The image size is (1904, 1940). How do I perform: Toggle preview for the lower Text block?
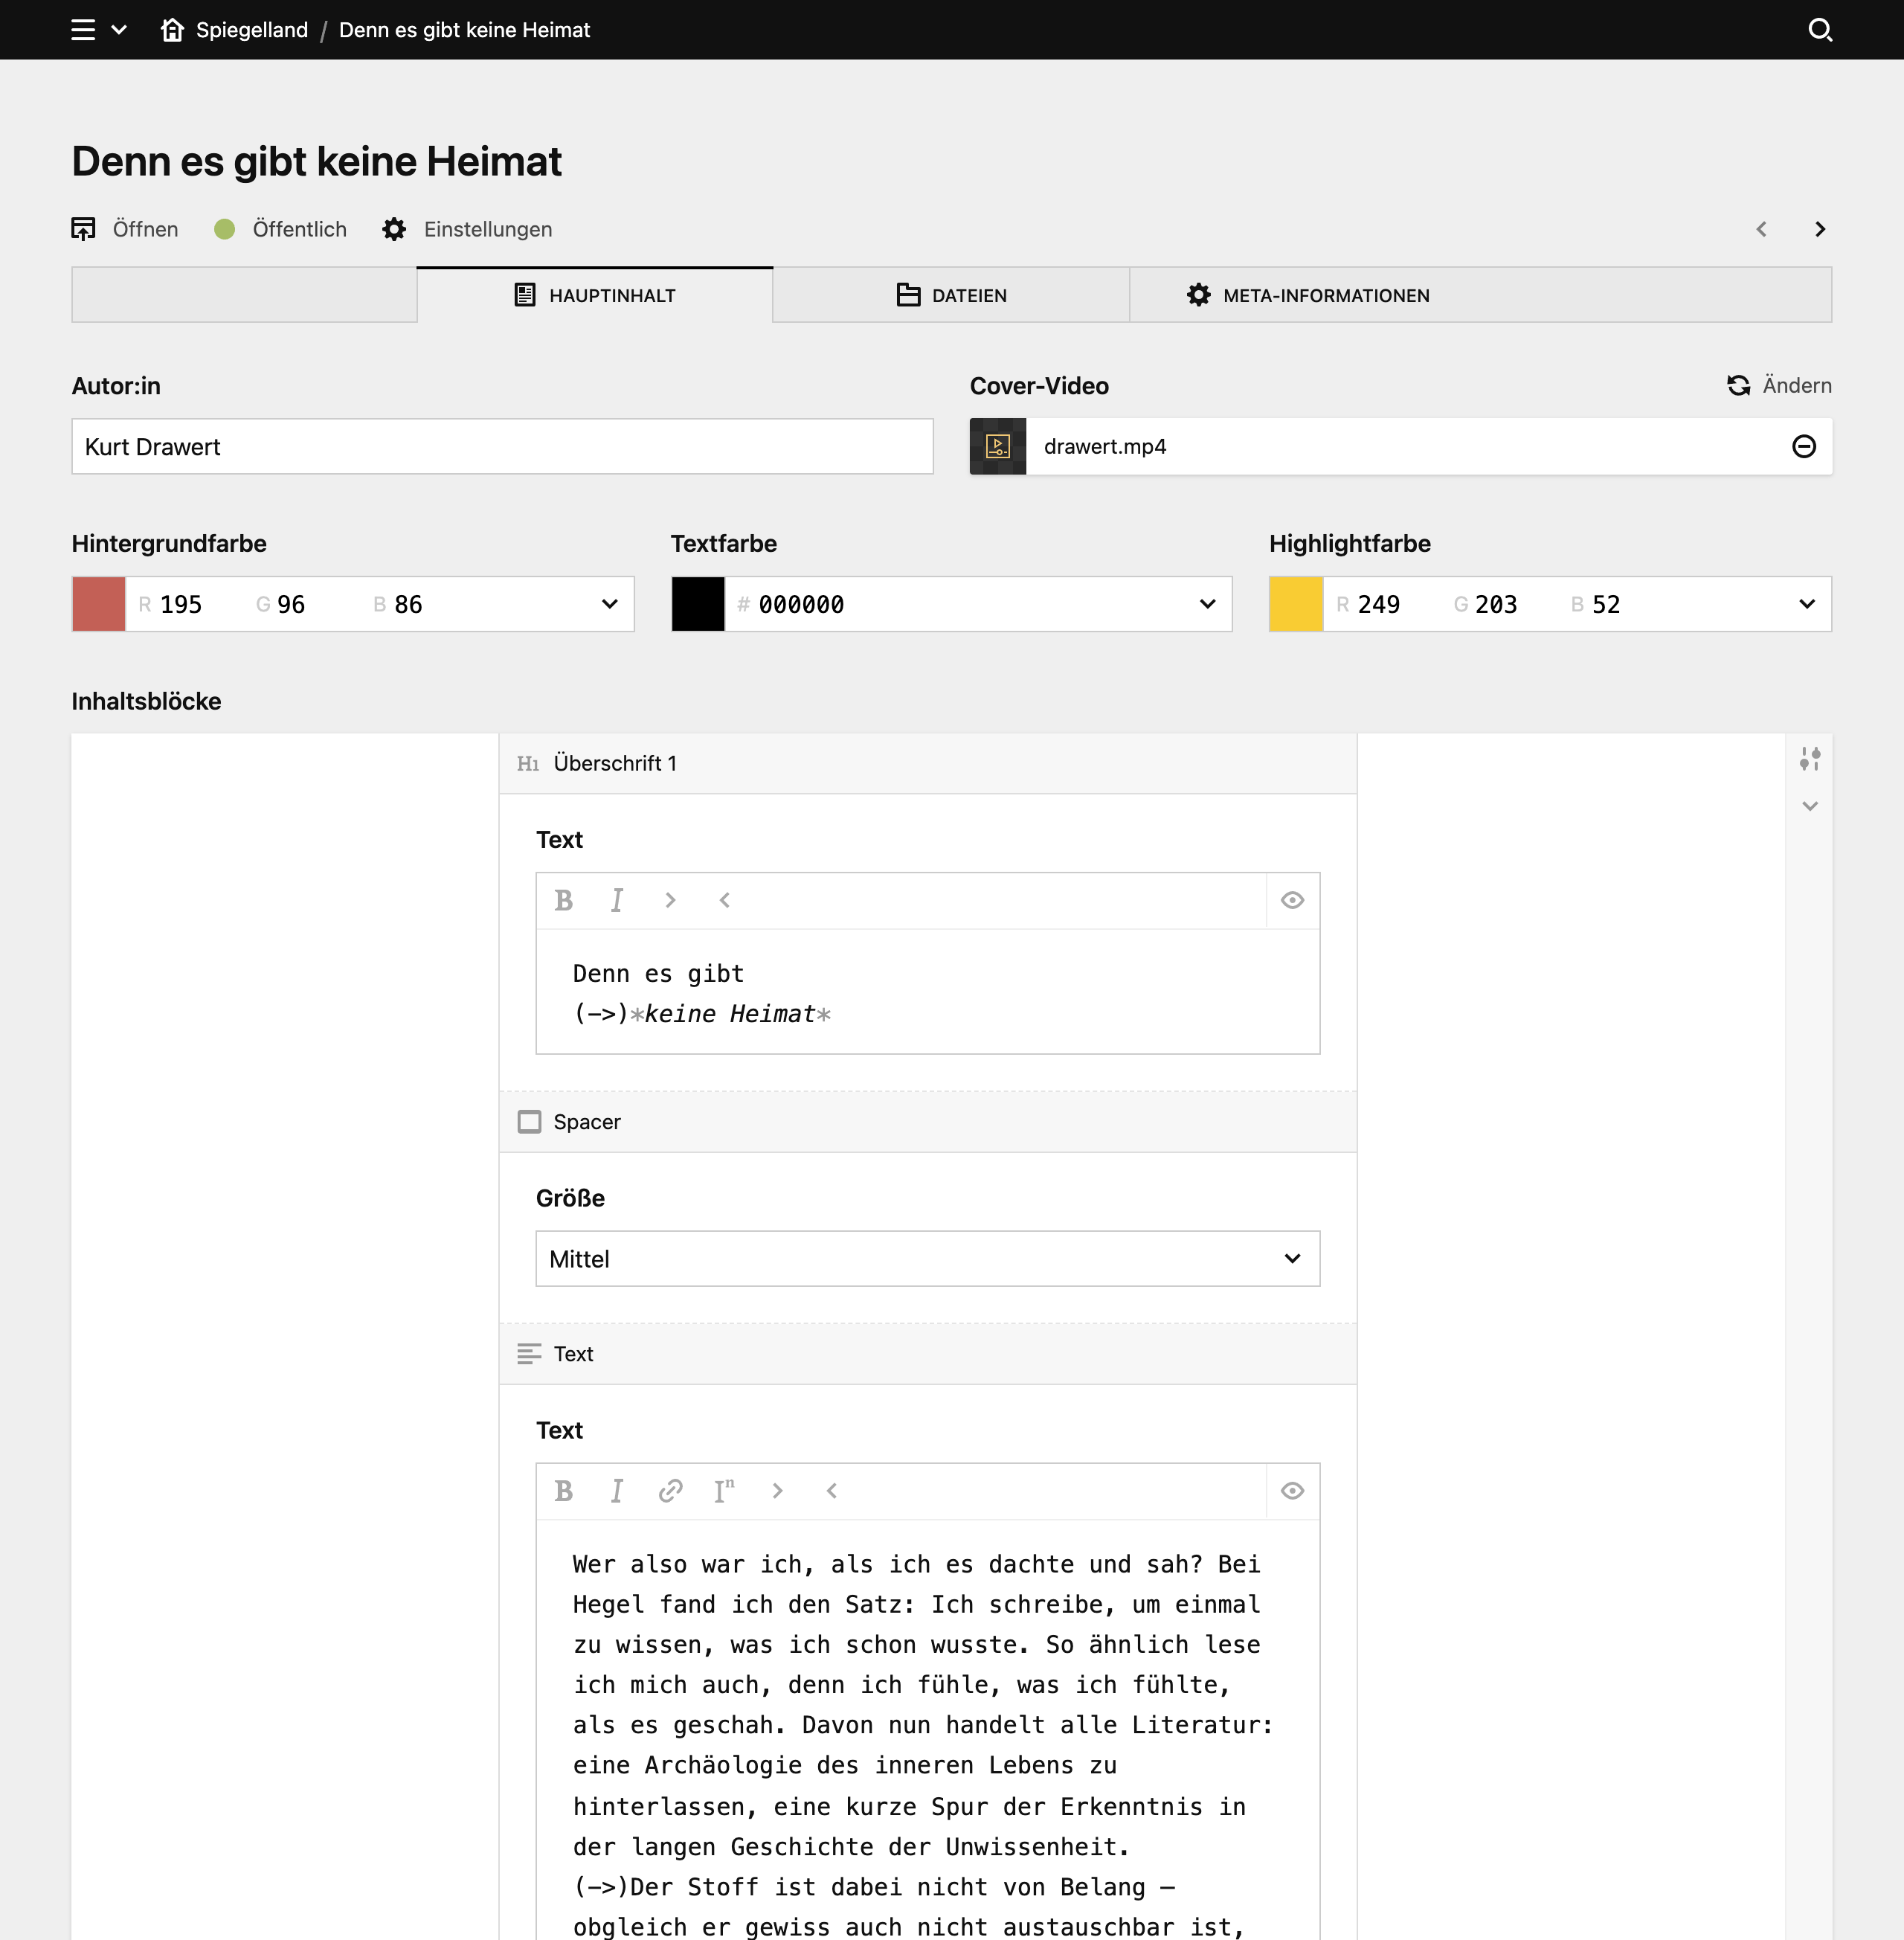tap(1292, 1491)
